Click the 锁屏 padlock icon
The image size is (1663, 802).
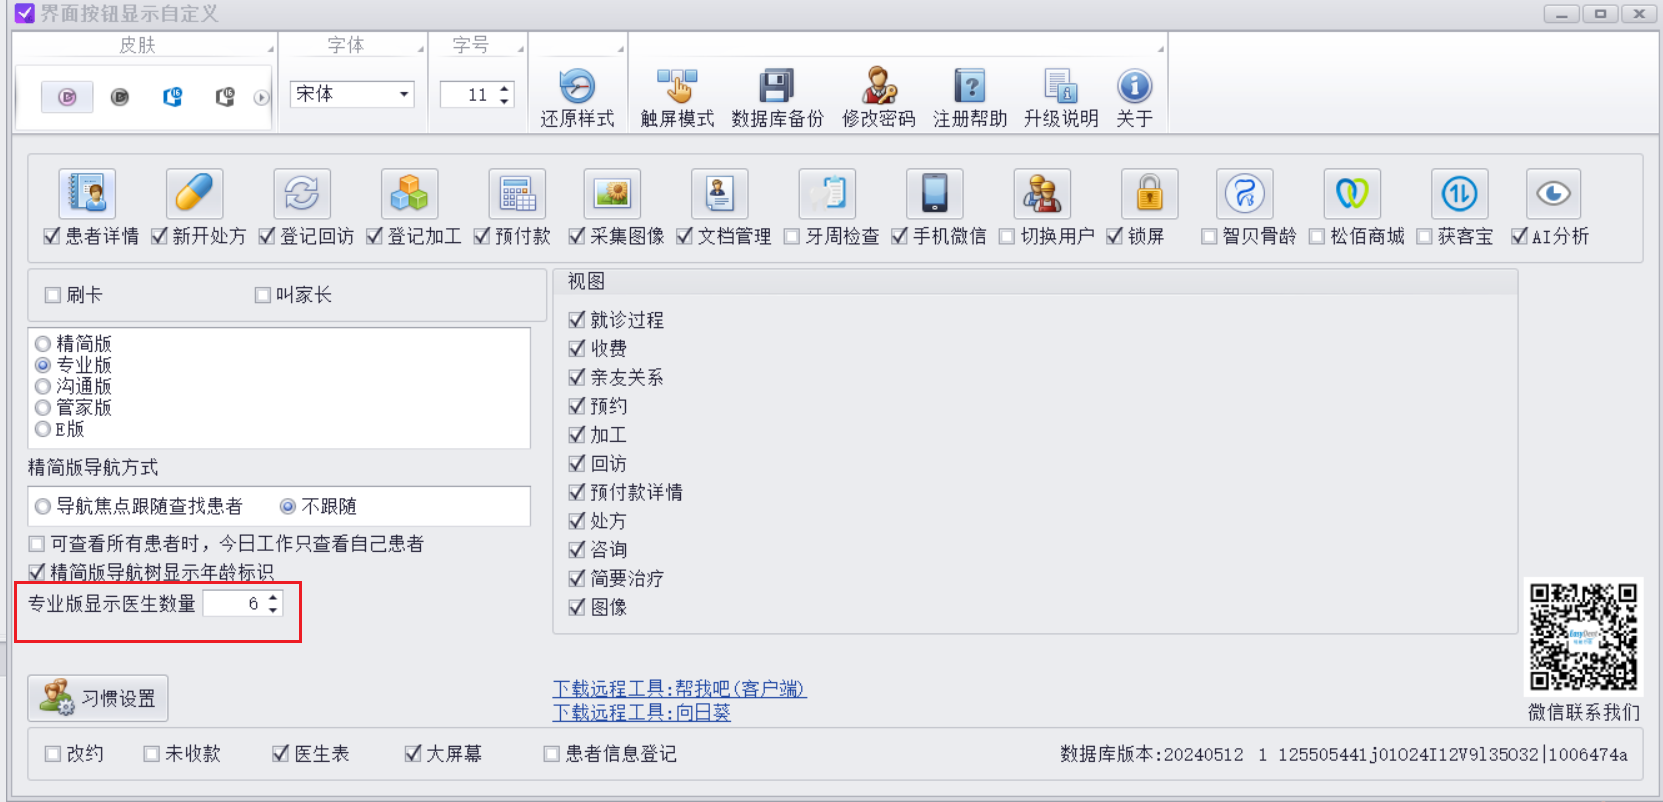pyautogui.click(x=1150, y=194)
